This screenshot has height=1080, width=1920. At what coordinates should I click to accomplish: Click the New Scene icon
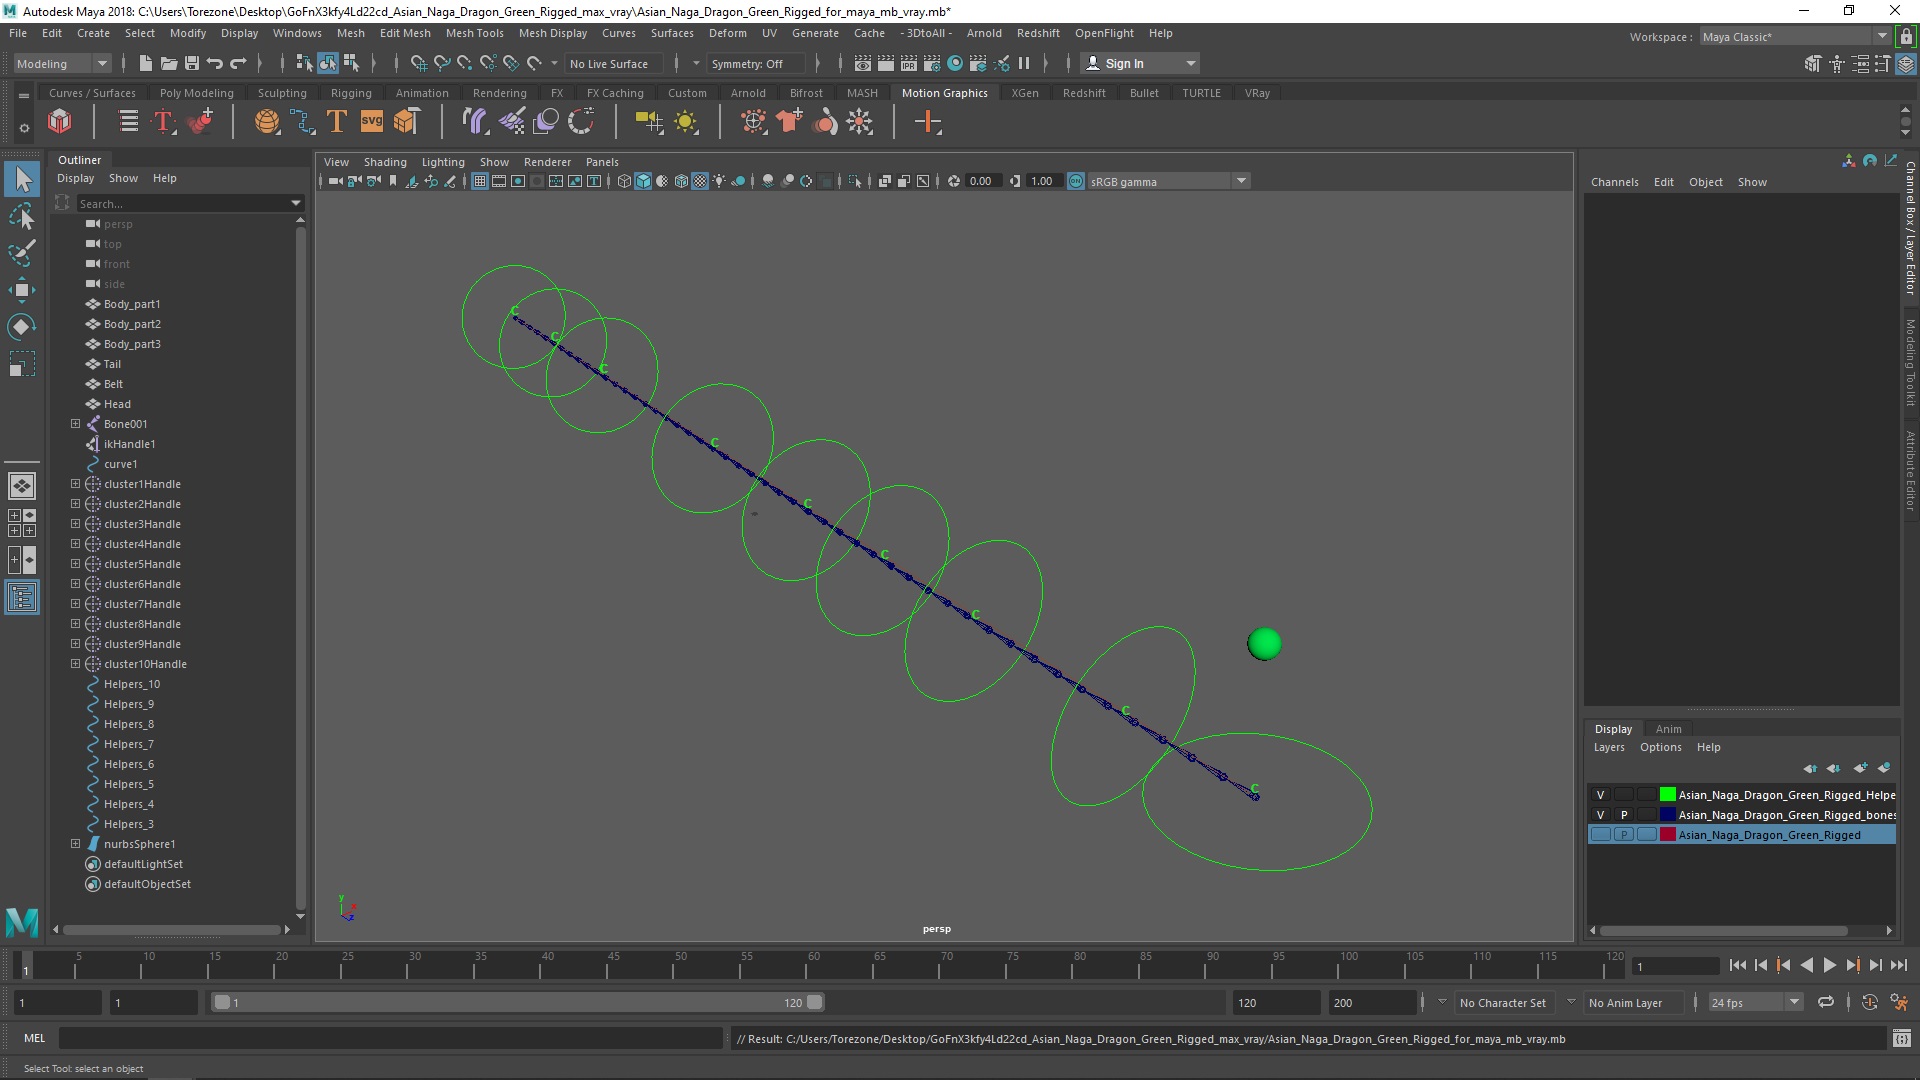click(145, 63)
